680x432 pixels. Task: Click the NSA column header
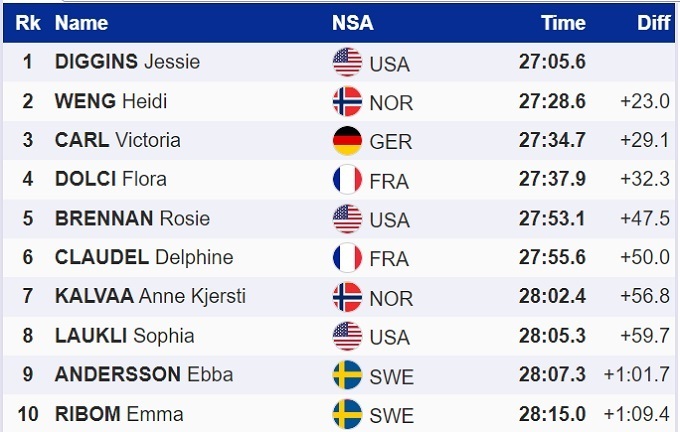coord(352,23)
